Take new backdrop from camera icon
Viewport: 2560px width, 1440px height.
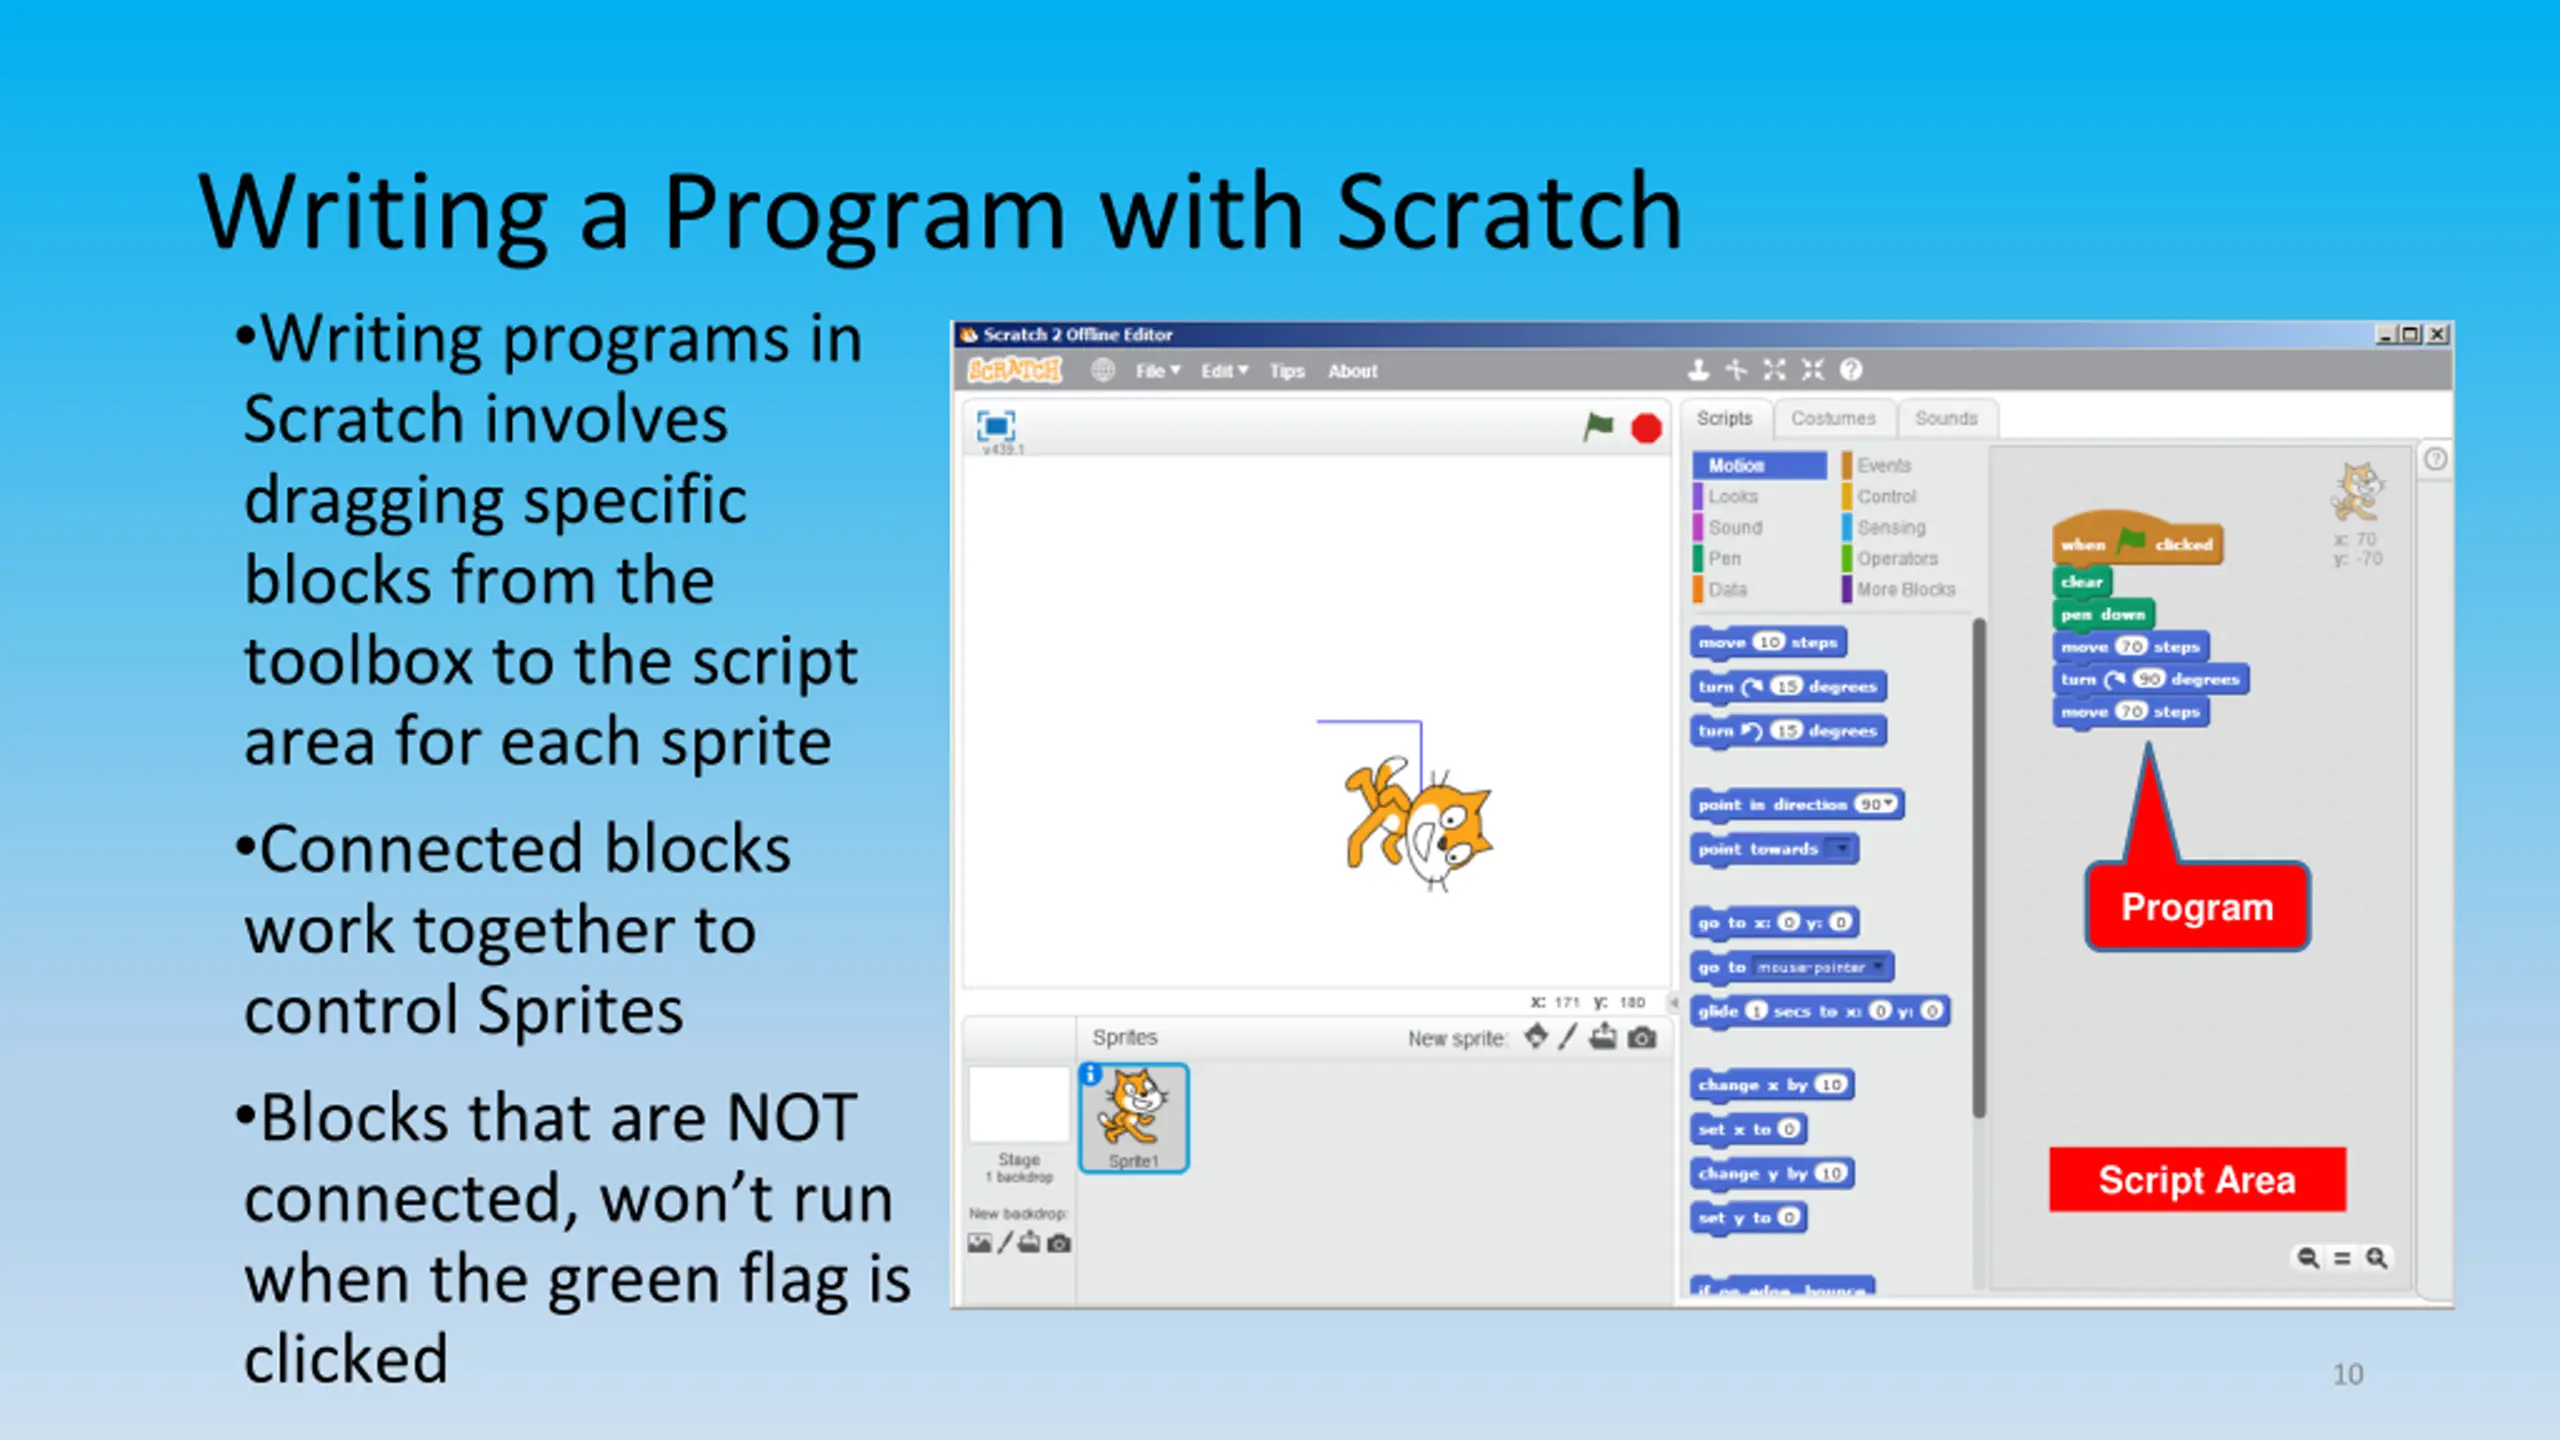coord(1059,1243)
